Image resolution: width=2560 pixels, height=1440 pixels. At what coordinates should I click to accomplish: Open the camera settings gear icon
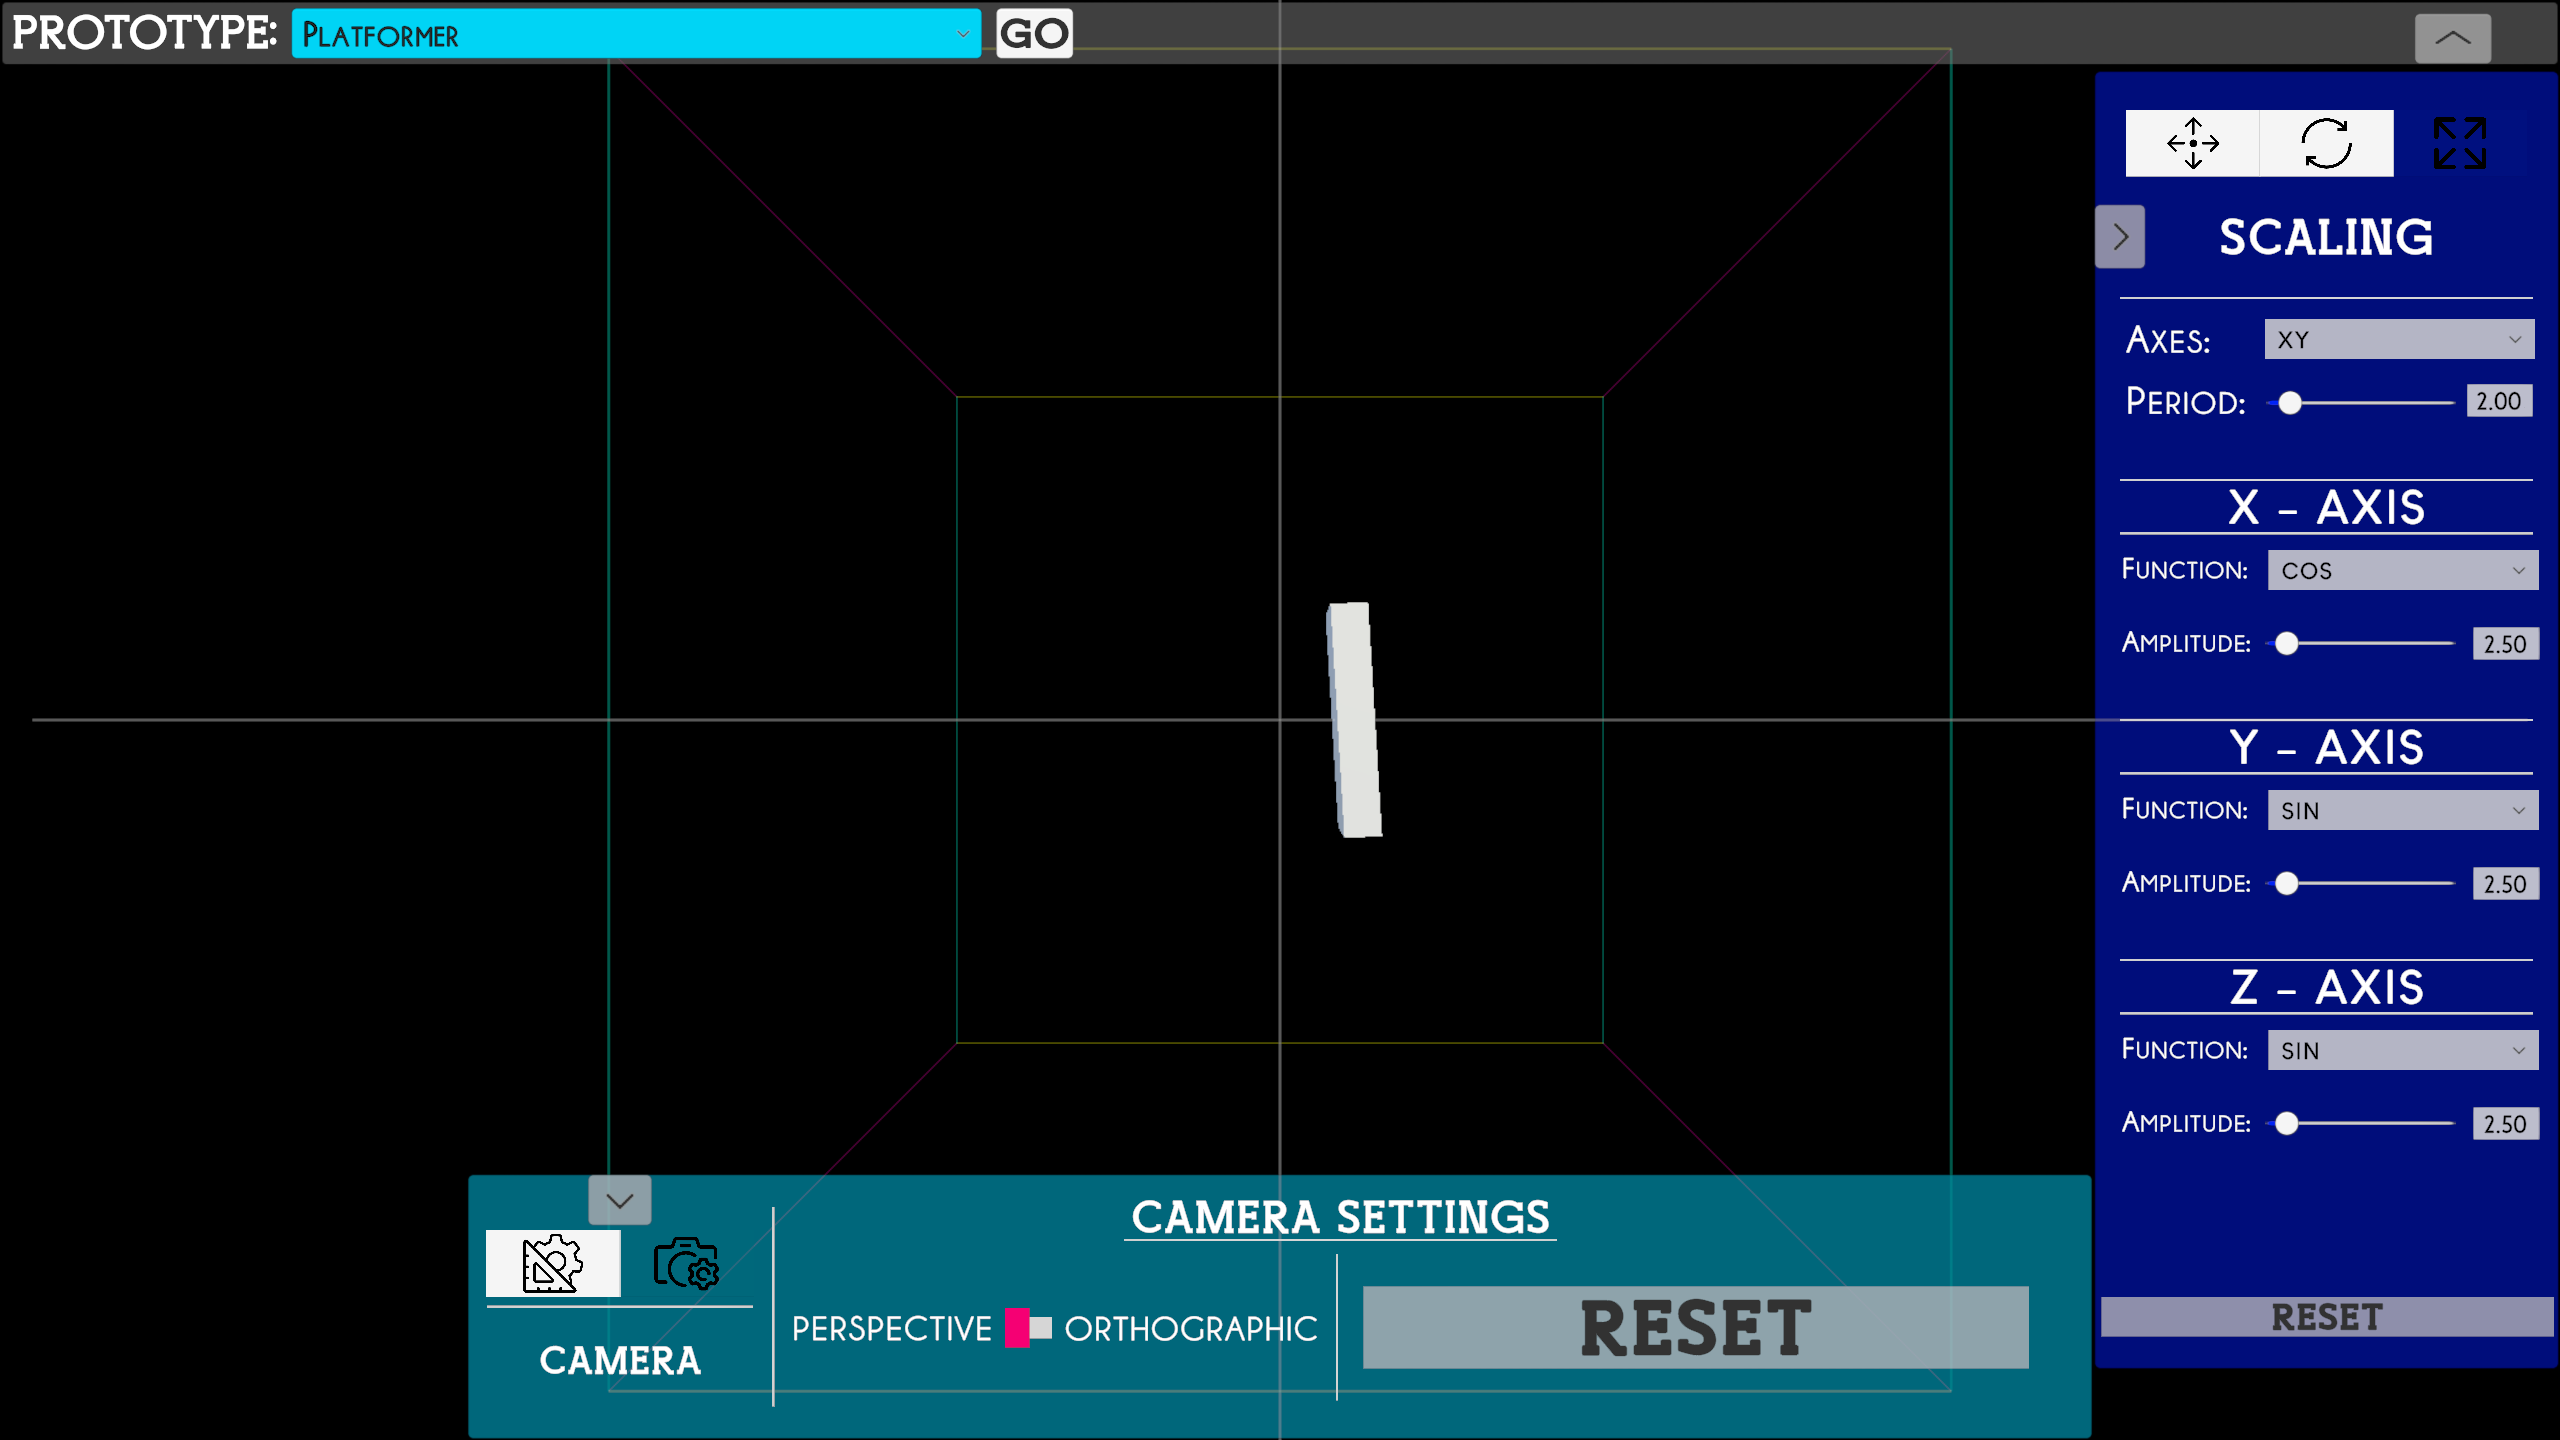click(x=686, y=1264)
